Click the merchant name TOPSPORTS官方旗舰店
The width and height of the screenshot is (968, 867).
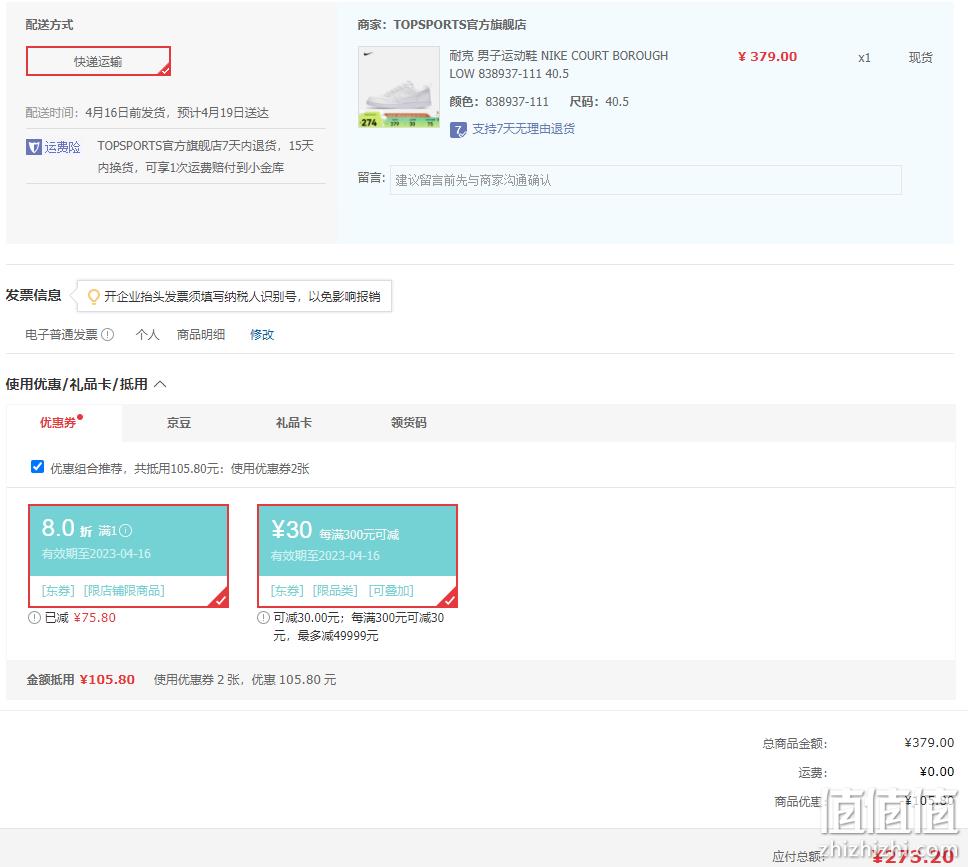460,25
